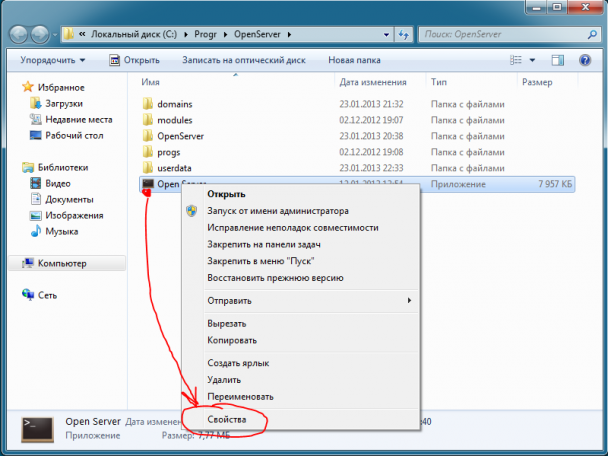608x456 pixels.
Task: Create a folder with Новая папка
Action: click(354, 60)
